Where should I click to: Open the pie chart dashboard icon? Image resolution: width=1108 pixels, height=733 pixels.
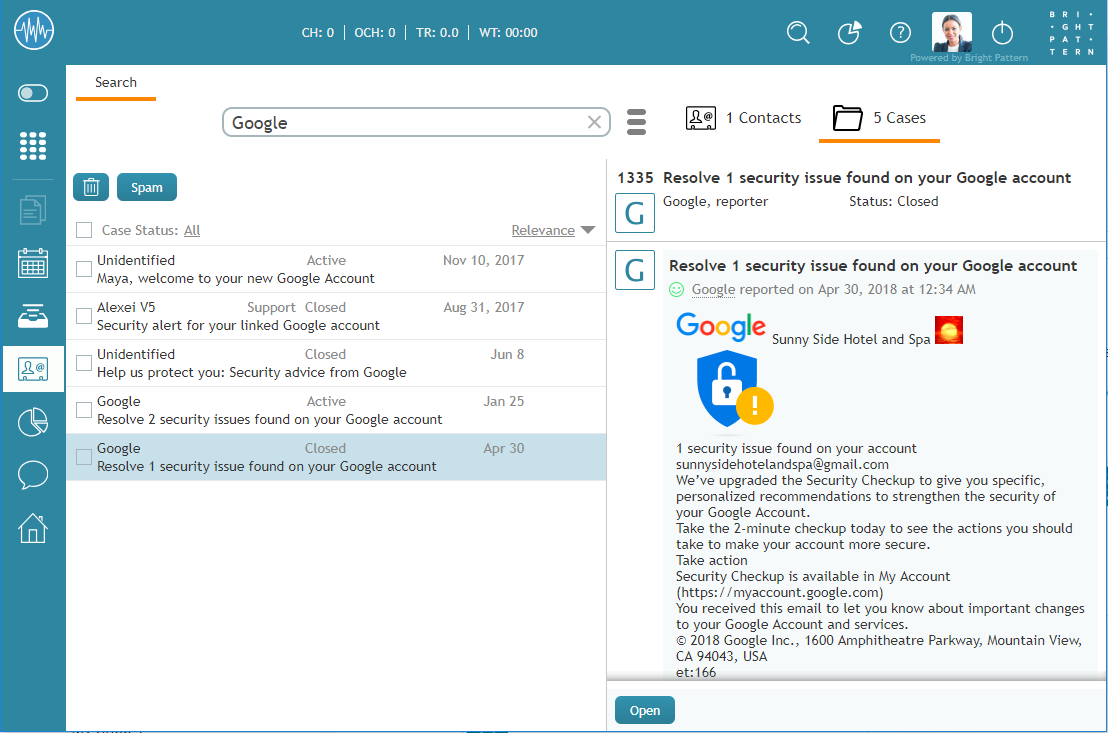tap(33, 422)
